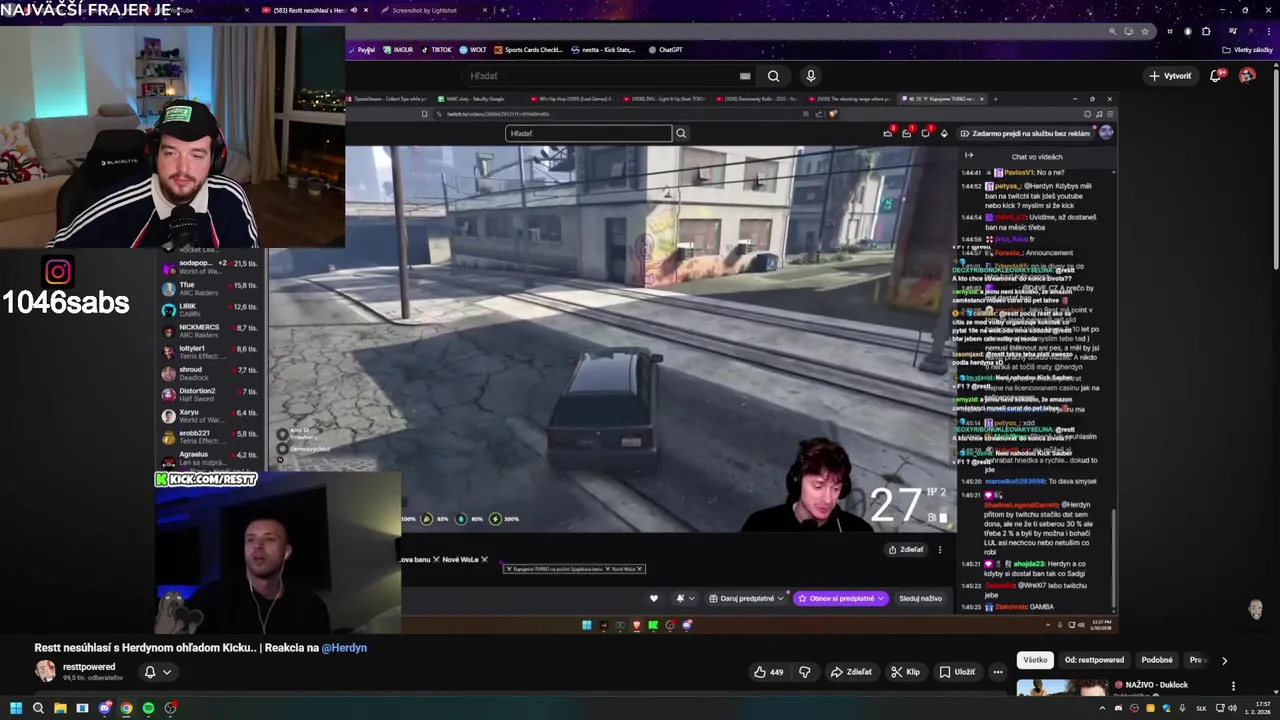Expand the subscription notification bell dropdown

[157, 672]
